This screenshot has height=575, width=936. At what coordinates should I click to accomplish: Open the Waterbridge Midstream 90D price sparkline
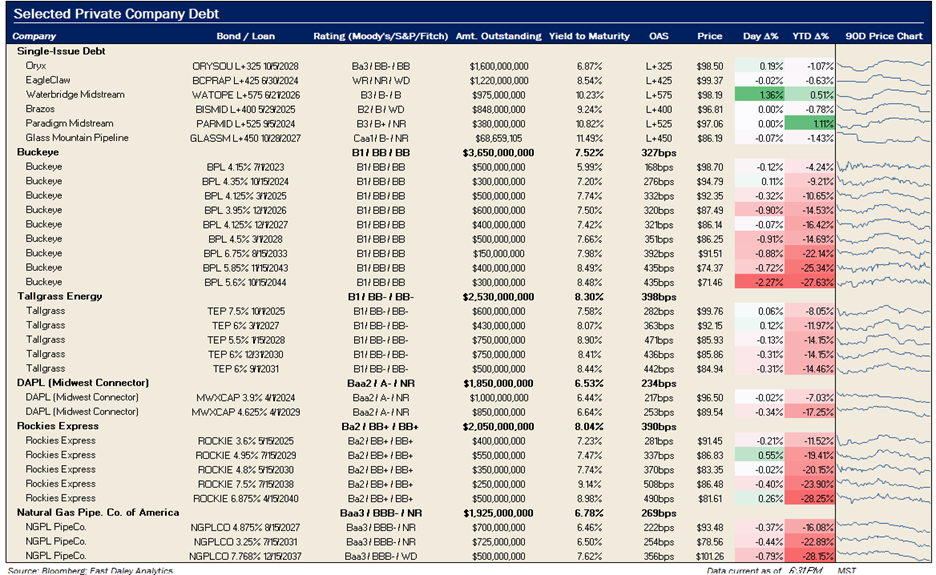pyautogui.click(x=883, y=94)
